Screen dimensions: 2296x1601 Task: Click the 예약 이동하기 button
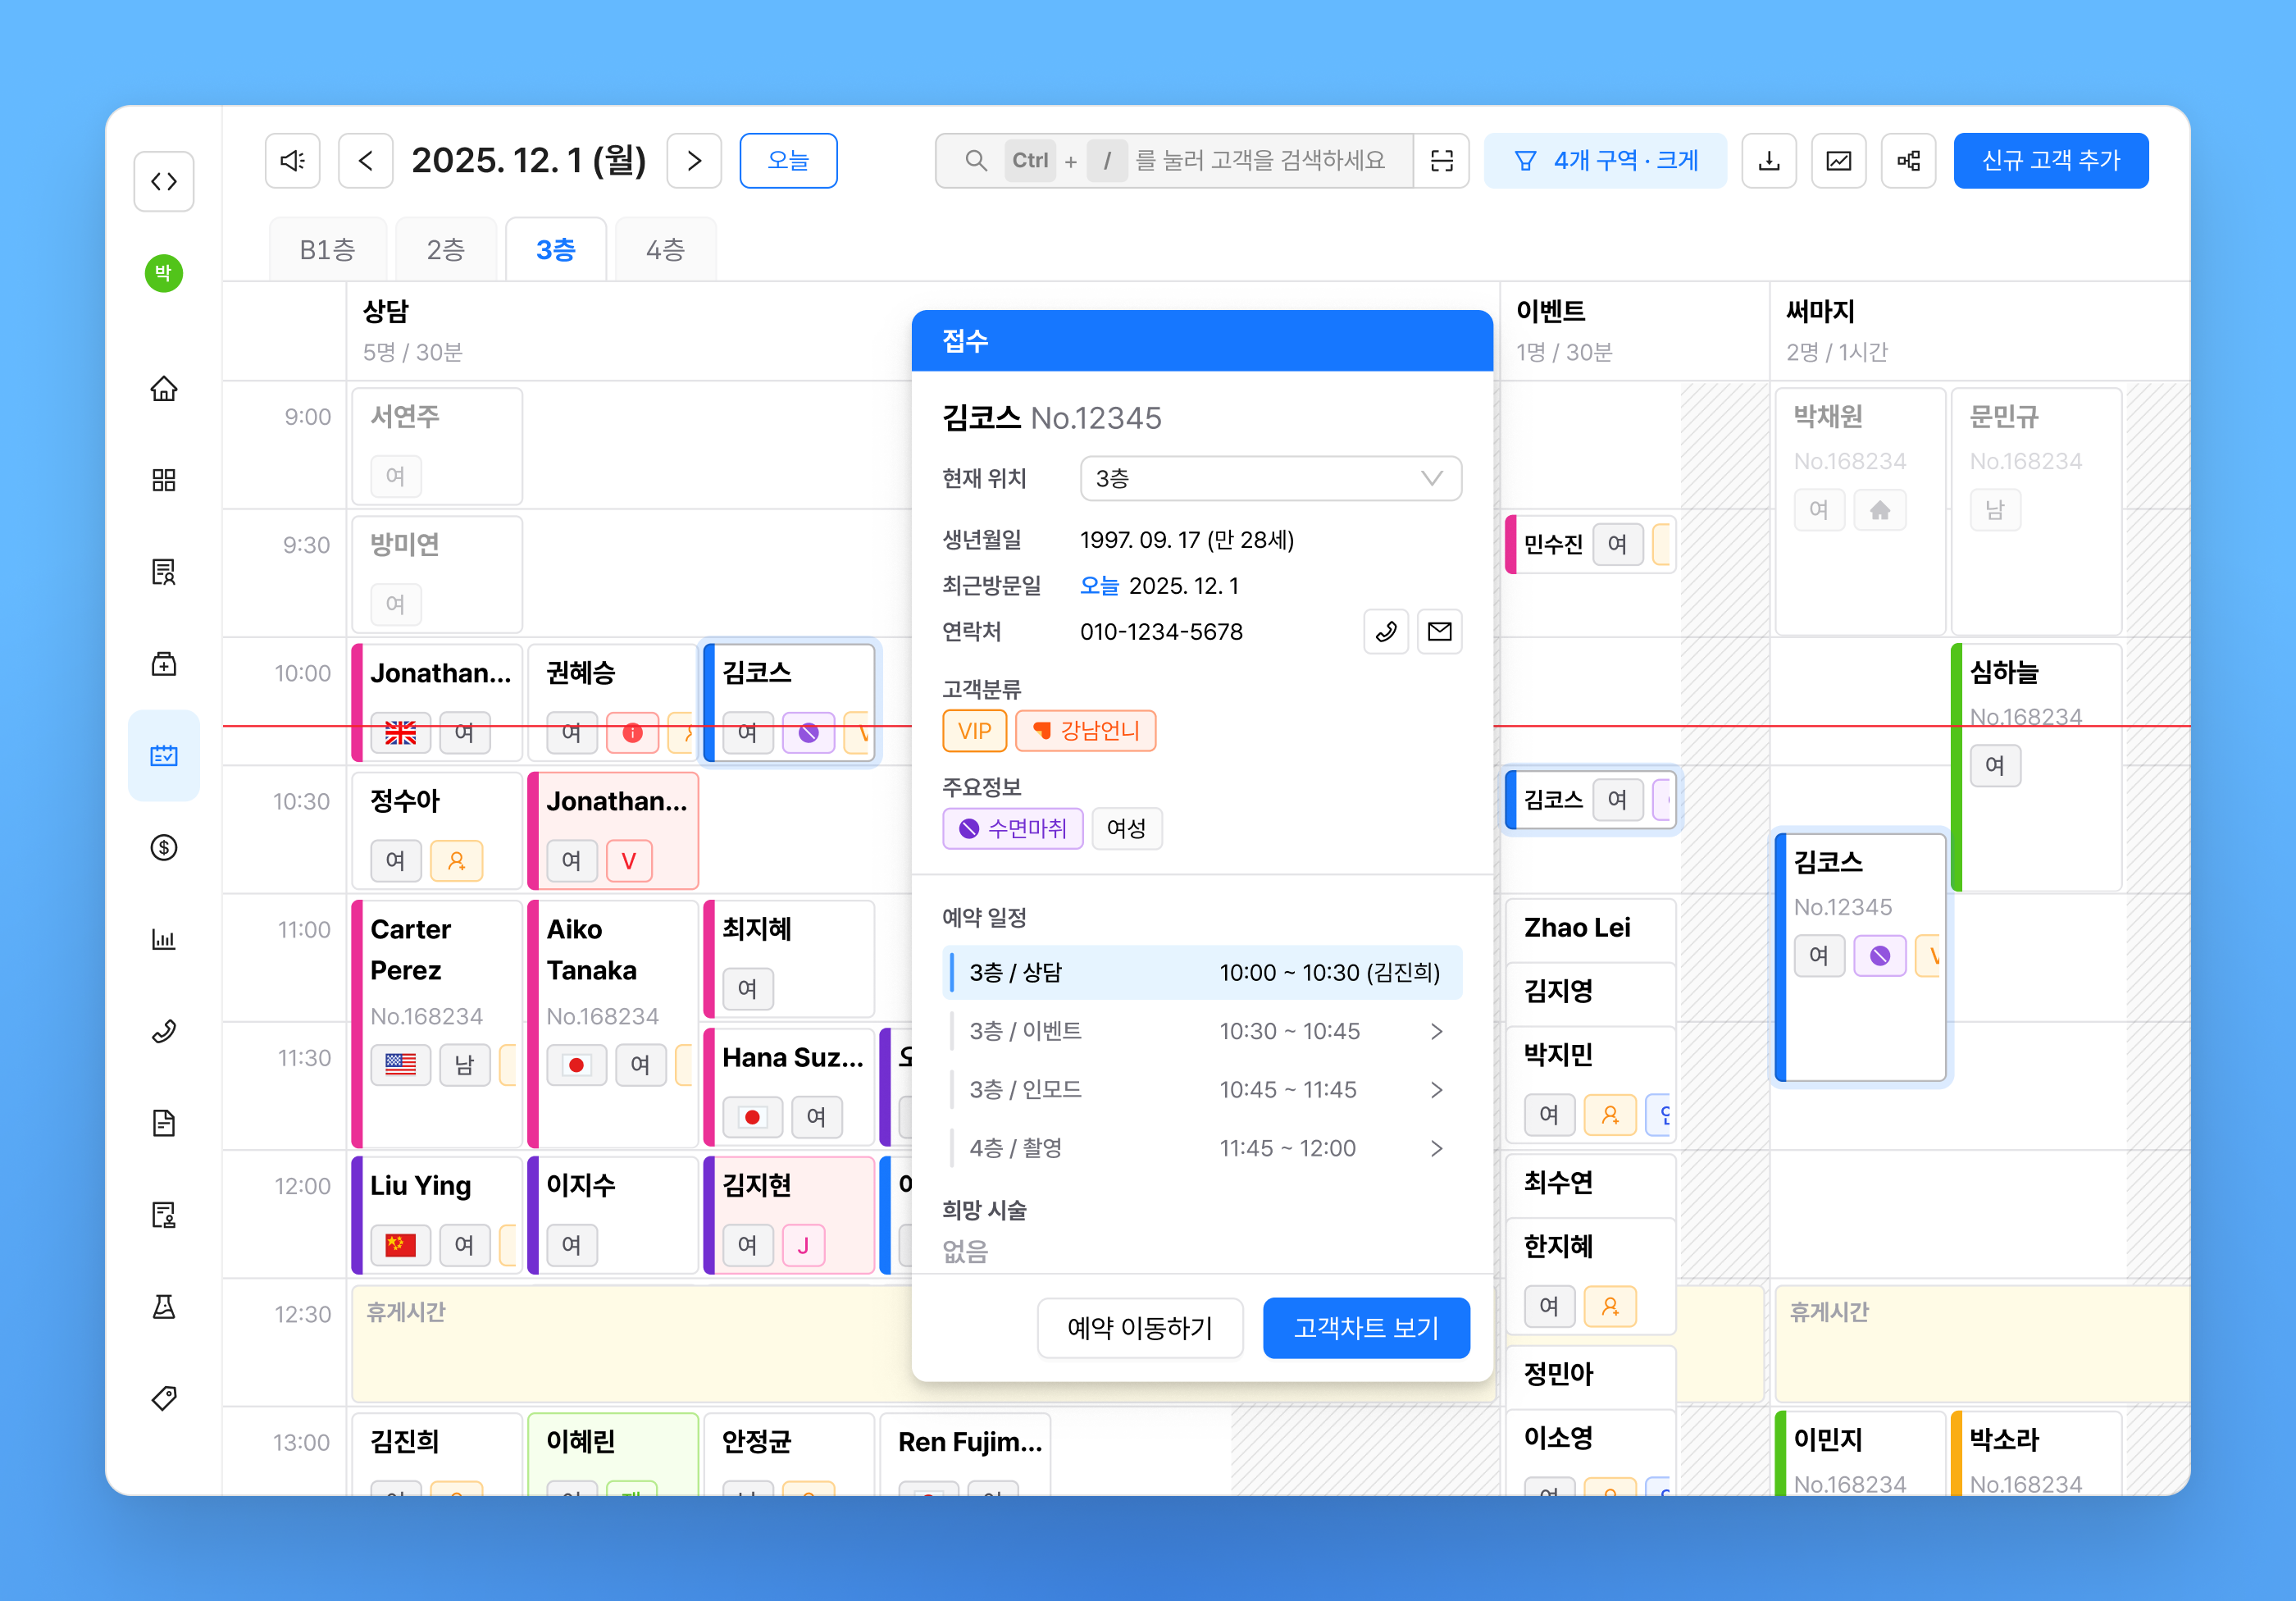click(1139, 1327)
